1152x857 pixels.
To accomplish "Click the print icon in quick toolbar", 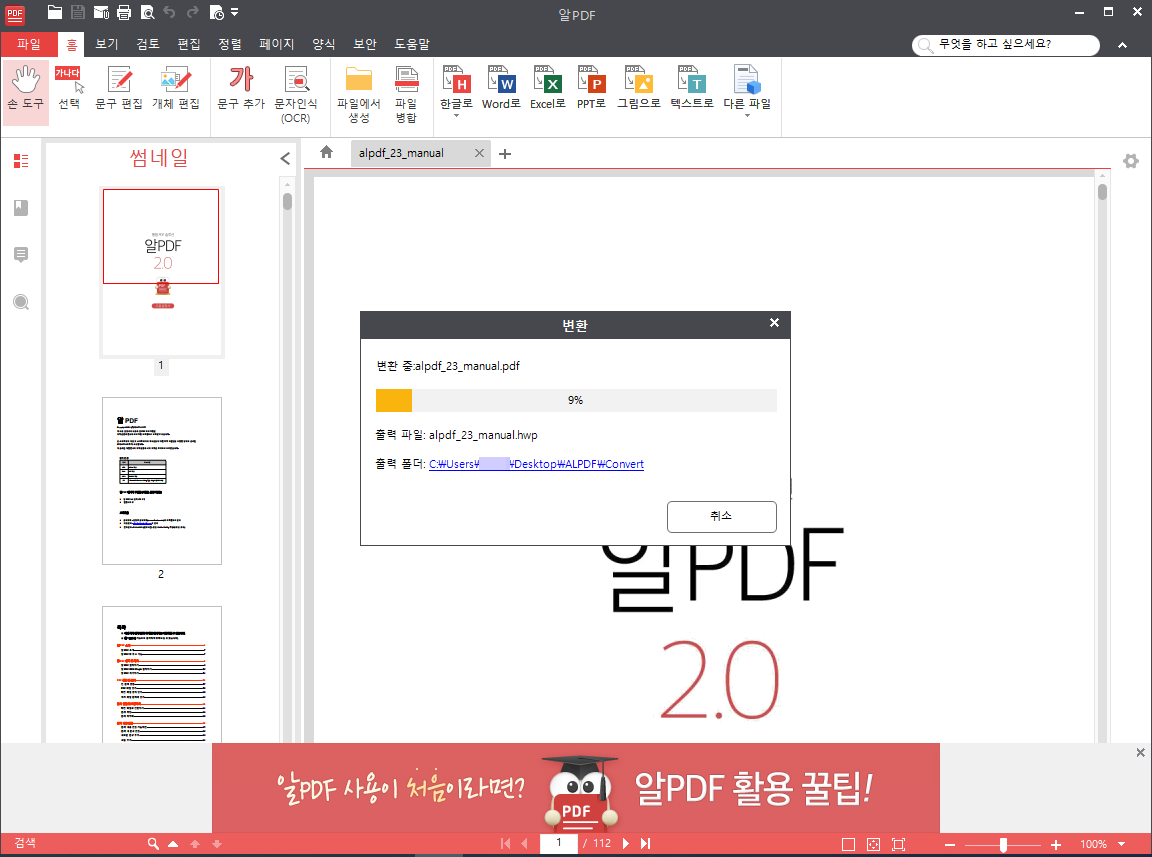I will (124, 12).
